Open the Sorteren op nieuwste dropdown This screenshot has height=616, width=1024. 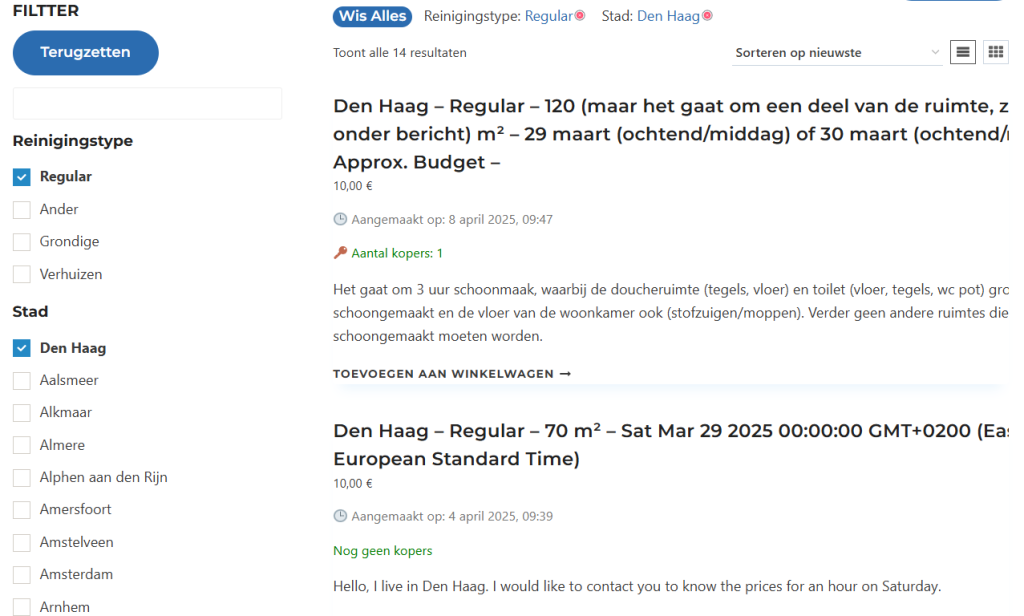[836, 52]
